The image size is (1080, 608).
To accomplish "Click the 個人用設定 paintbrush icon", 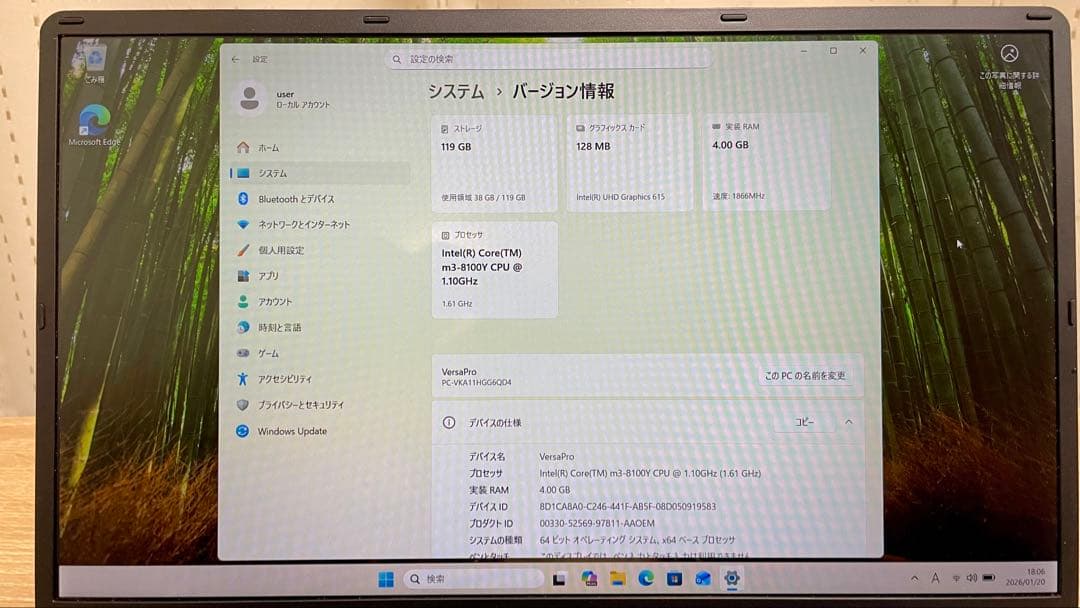I will 241,251.
